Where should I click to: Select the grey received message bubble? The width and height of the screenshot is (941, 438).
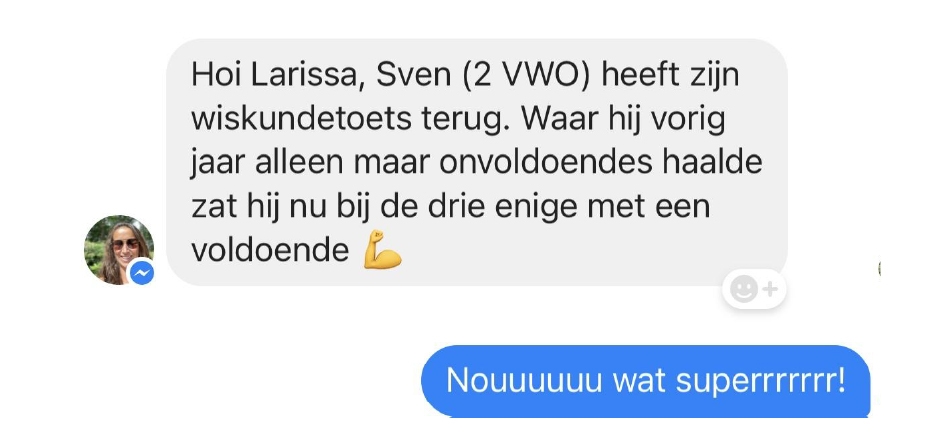click(477, 162)
